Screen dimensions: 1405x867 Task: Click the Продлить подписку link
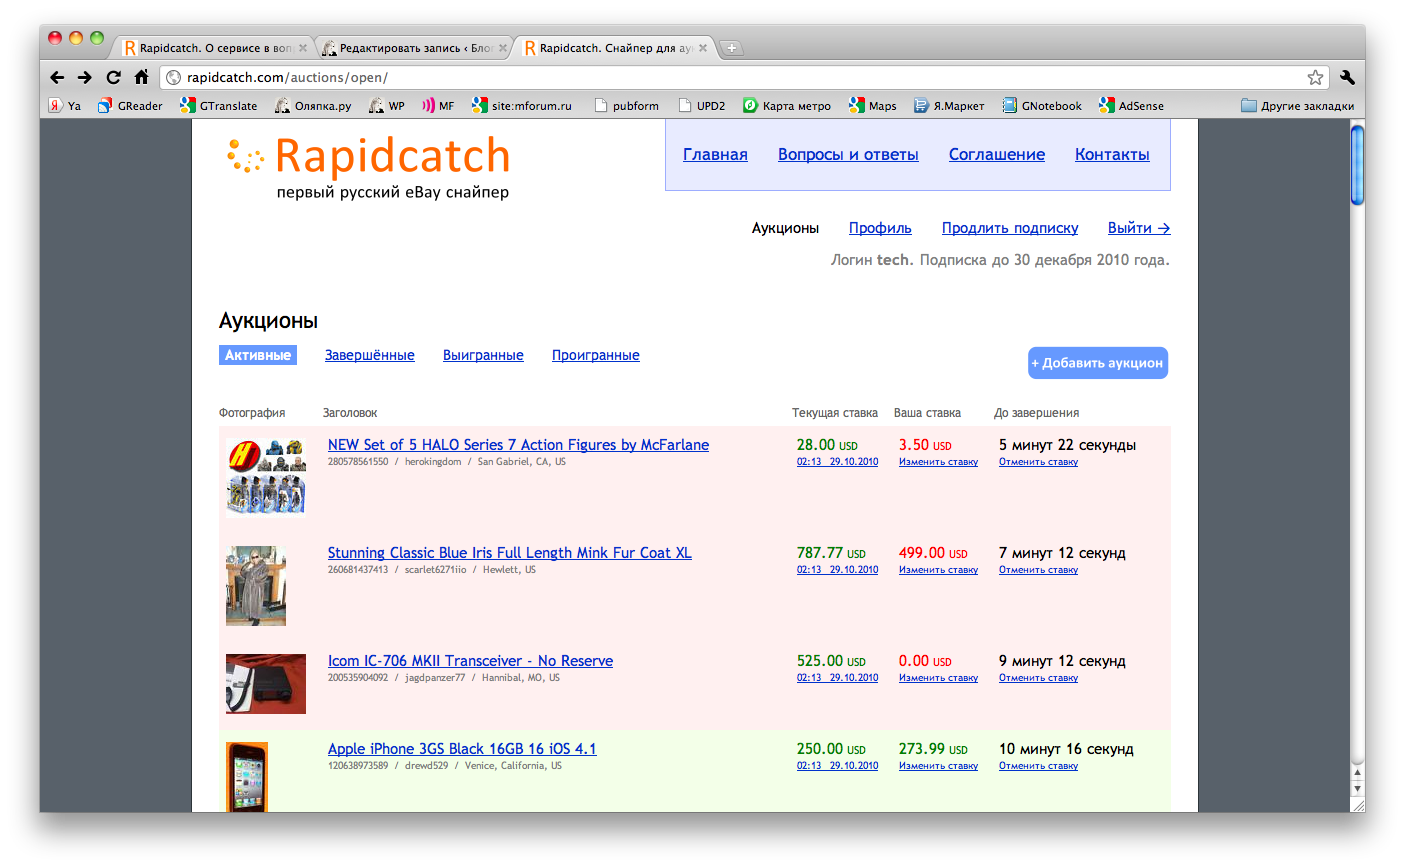click(1010, 228)
